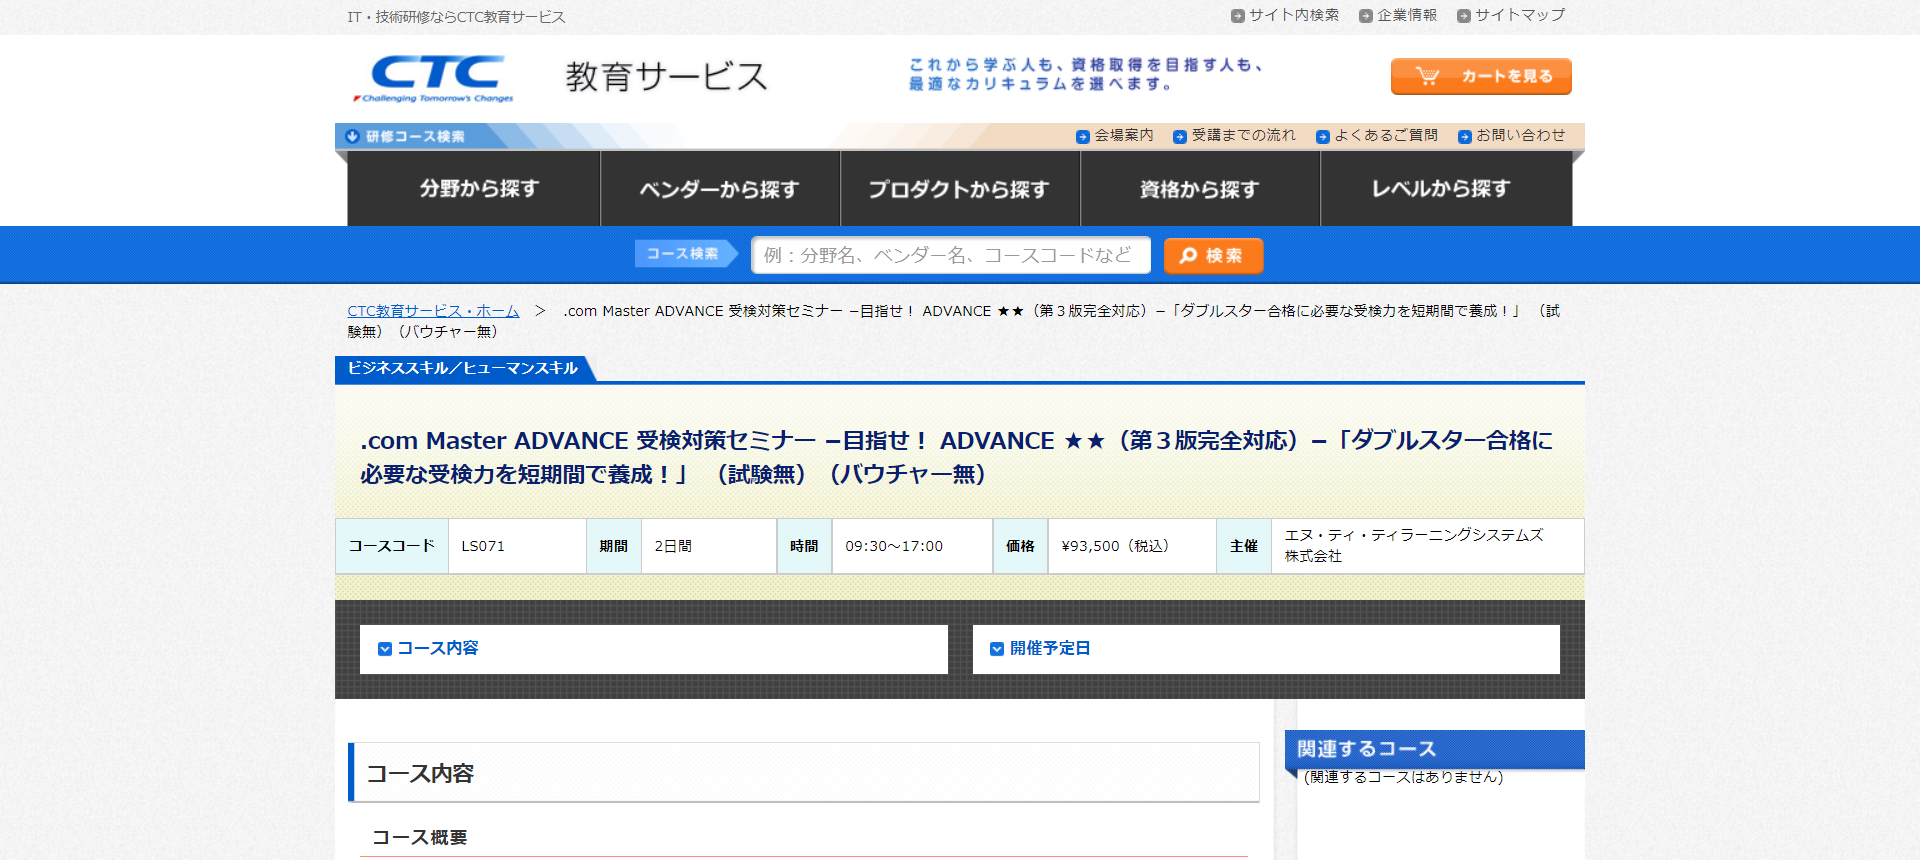The height and width of the screenshot is (860, 1920).
Task: Click the コース概要 subheading
Action: click(420, 838)
